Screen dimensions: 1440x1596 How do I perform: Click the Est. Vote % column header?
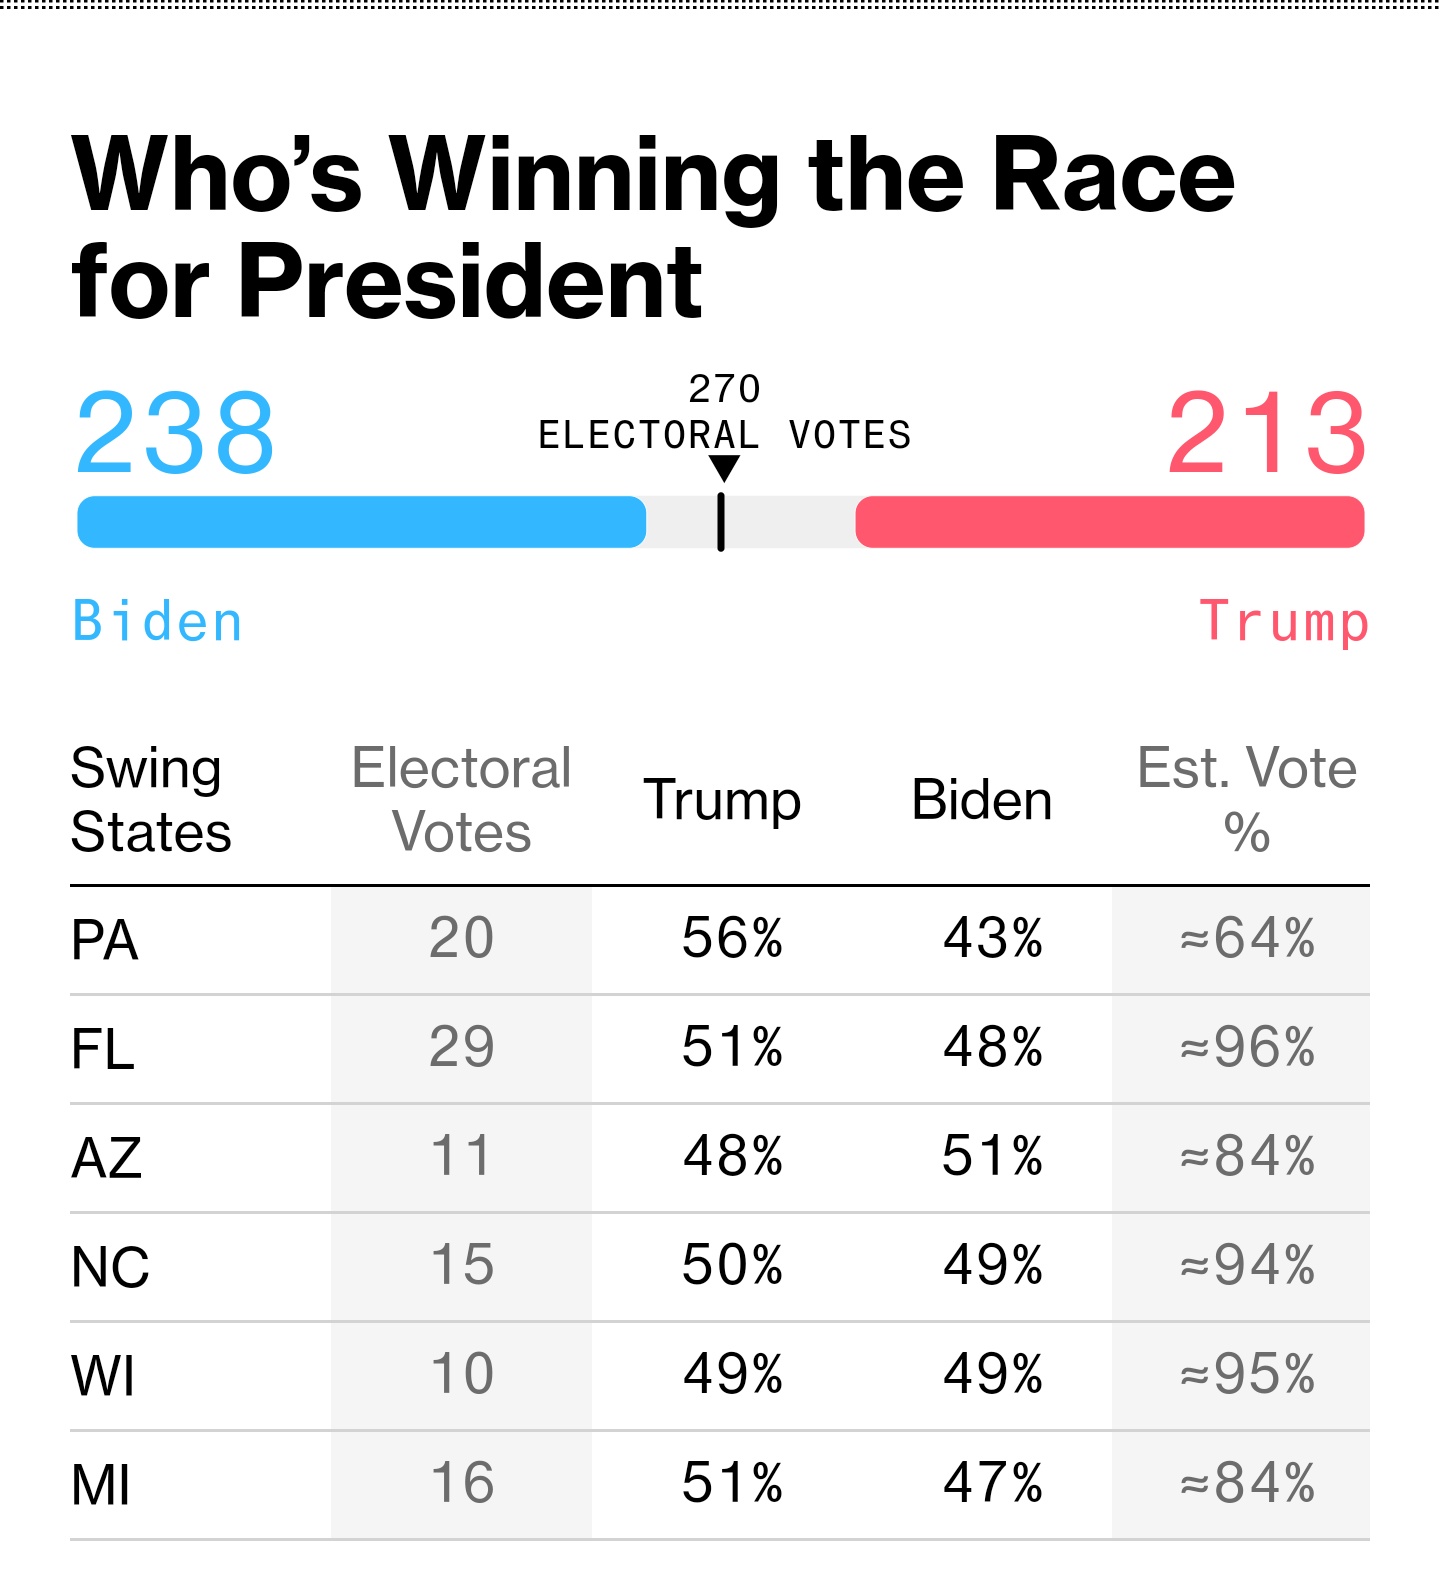[x=1246, y=800]
